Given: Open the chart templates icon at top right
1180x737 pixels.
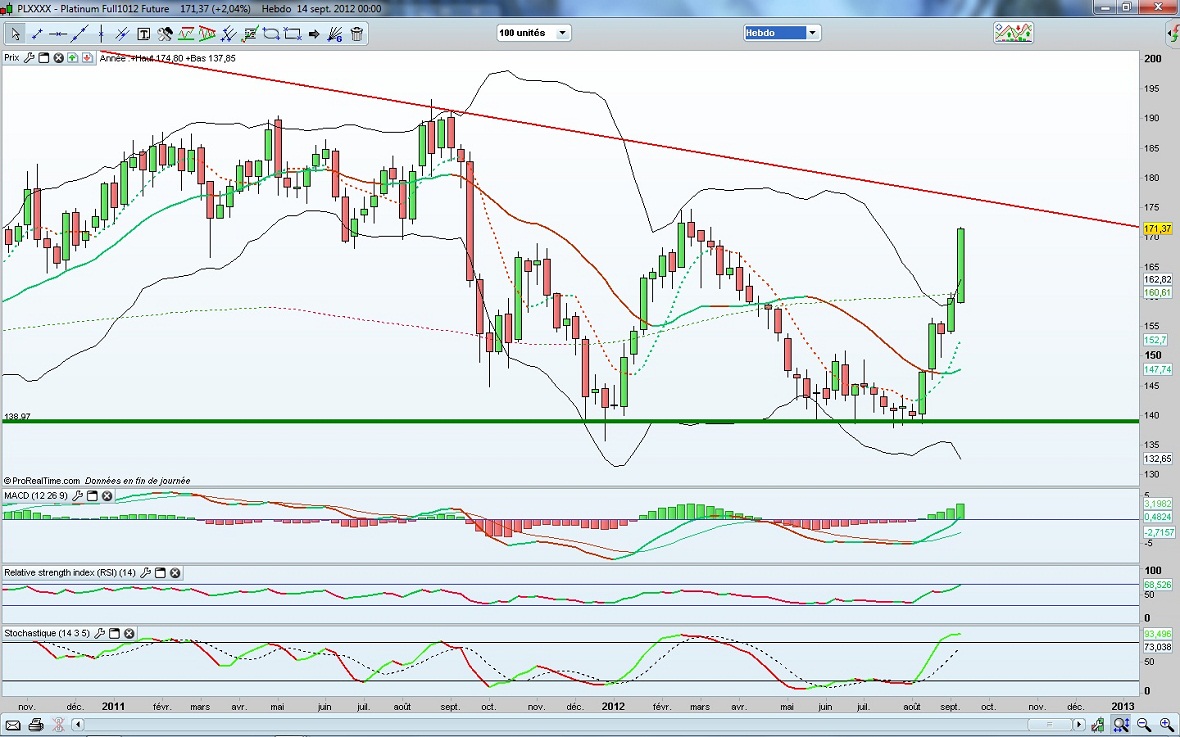Looking at the screenshot, I should tap(1013, 32).
